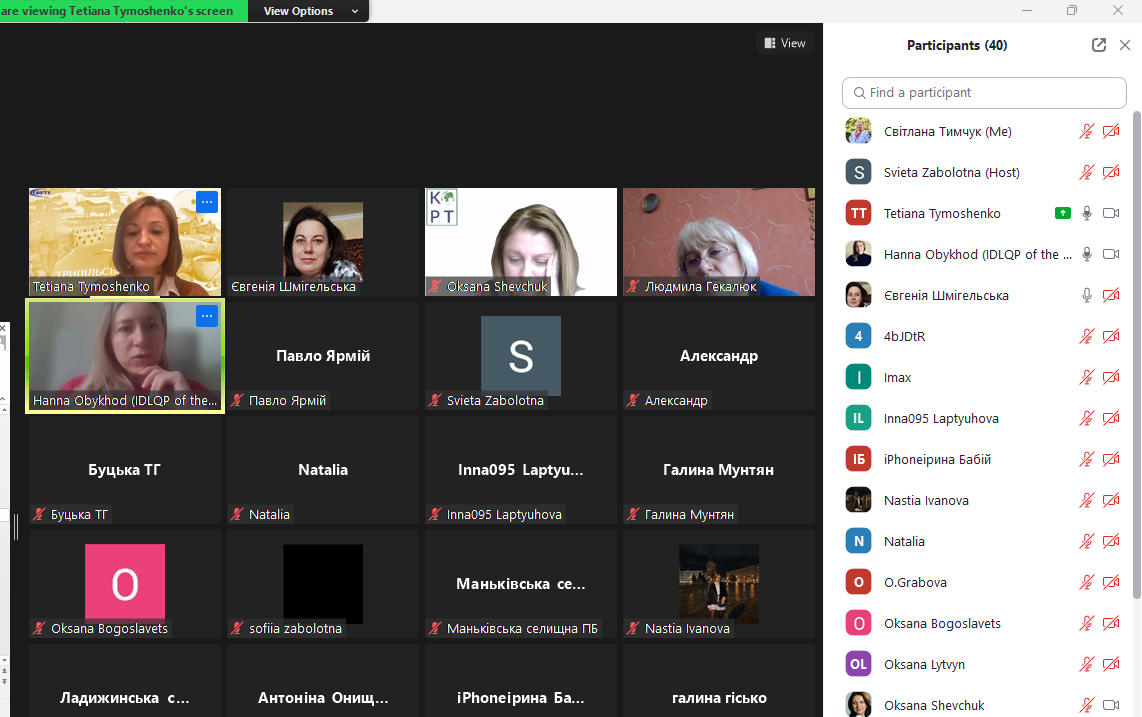Select галина гісько's video tile
Viewport: 1142px width, 717px height.
point(719,681)
